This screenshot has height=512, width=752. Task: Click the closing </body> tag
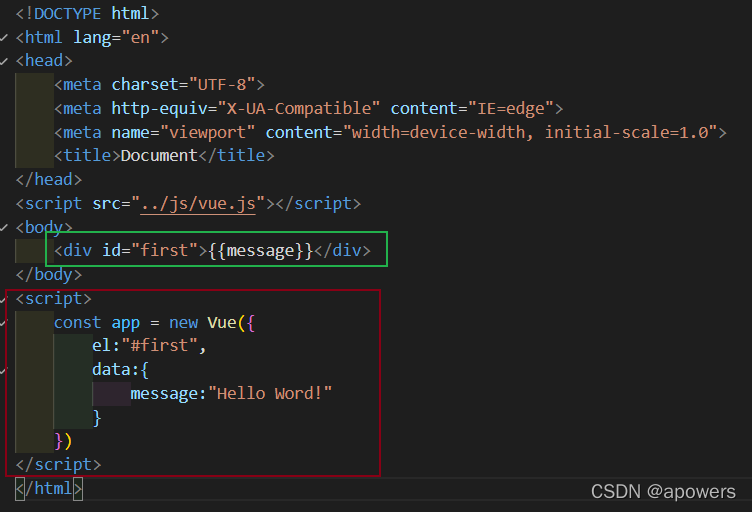pos(48,275)
